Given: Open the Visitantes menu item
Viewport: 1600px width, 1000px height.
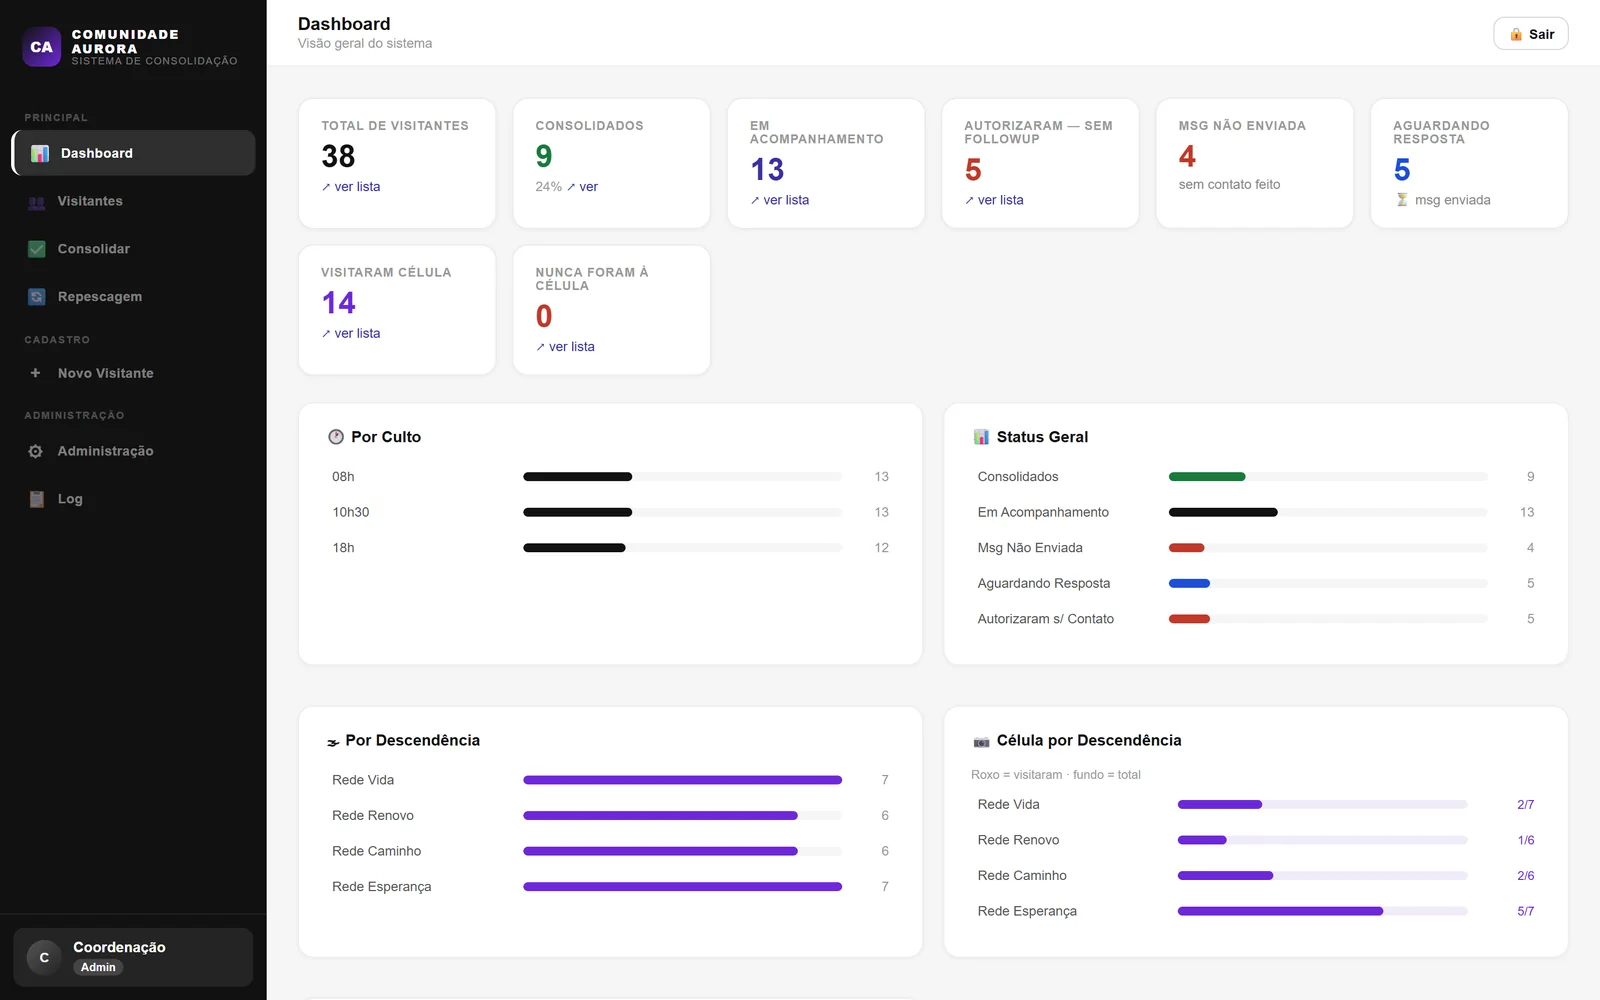Looking at the screenshot, I should pyautogui.click(x=133, y=201).
